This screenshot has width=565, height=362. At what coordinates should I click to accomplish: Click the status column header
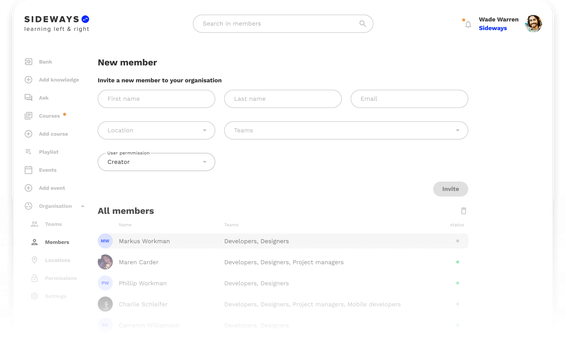457,225
